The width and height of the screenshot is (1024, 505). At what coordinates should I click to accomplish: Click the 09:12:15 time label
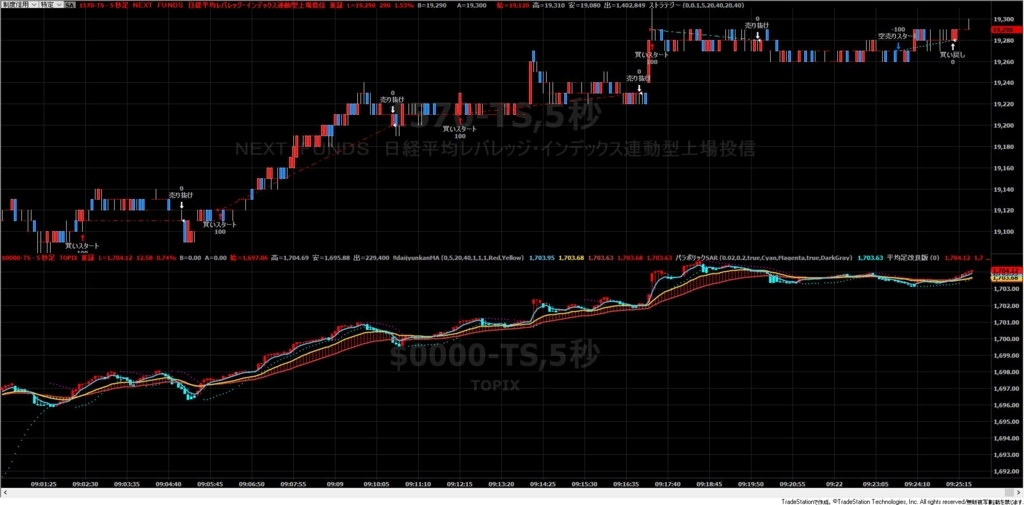coord(460,485)
